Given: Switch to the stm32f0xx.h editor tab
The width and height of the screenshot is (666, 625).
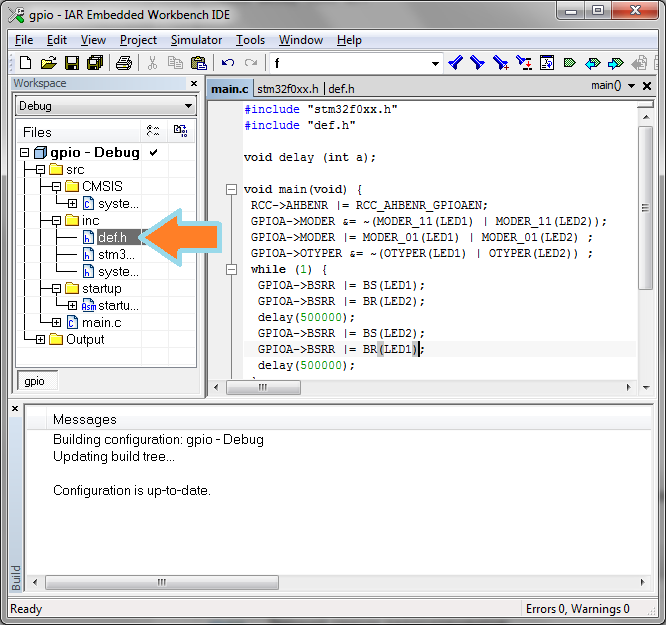Looking at the screenshot, I should [x=288, y=89].
